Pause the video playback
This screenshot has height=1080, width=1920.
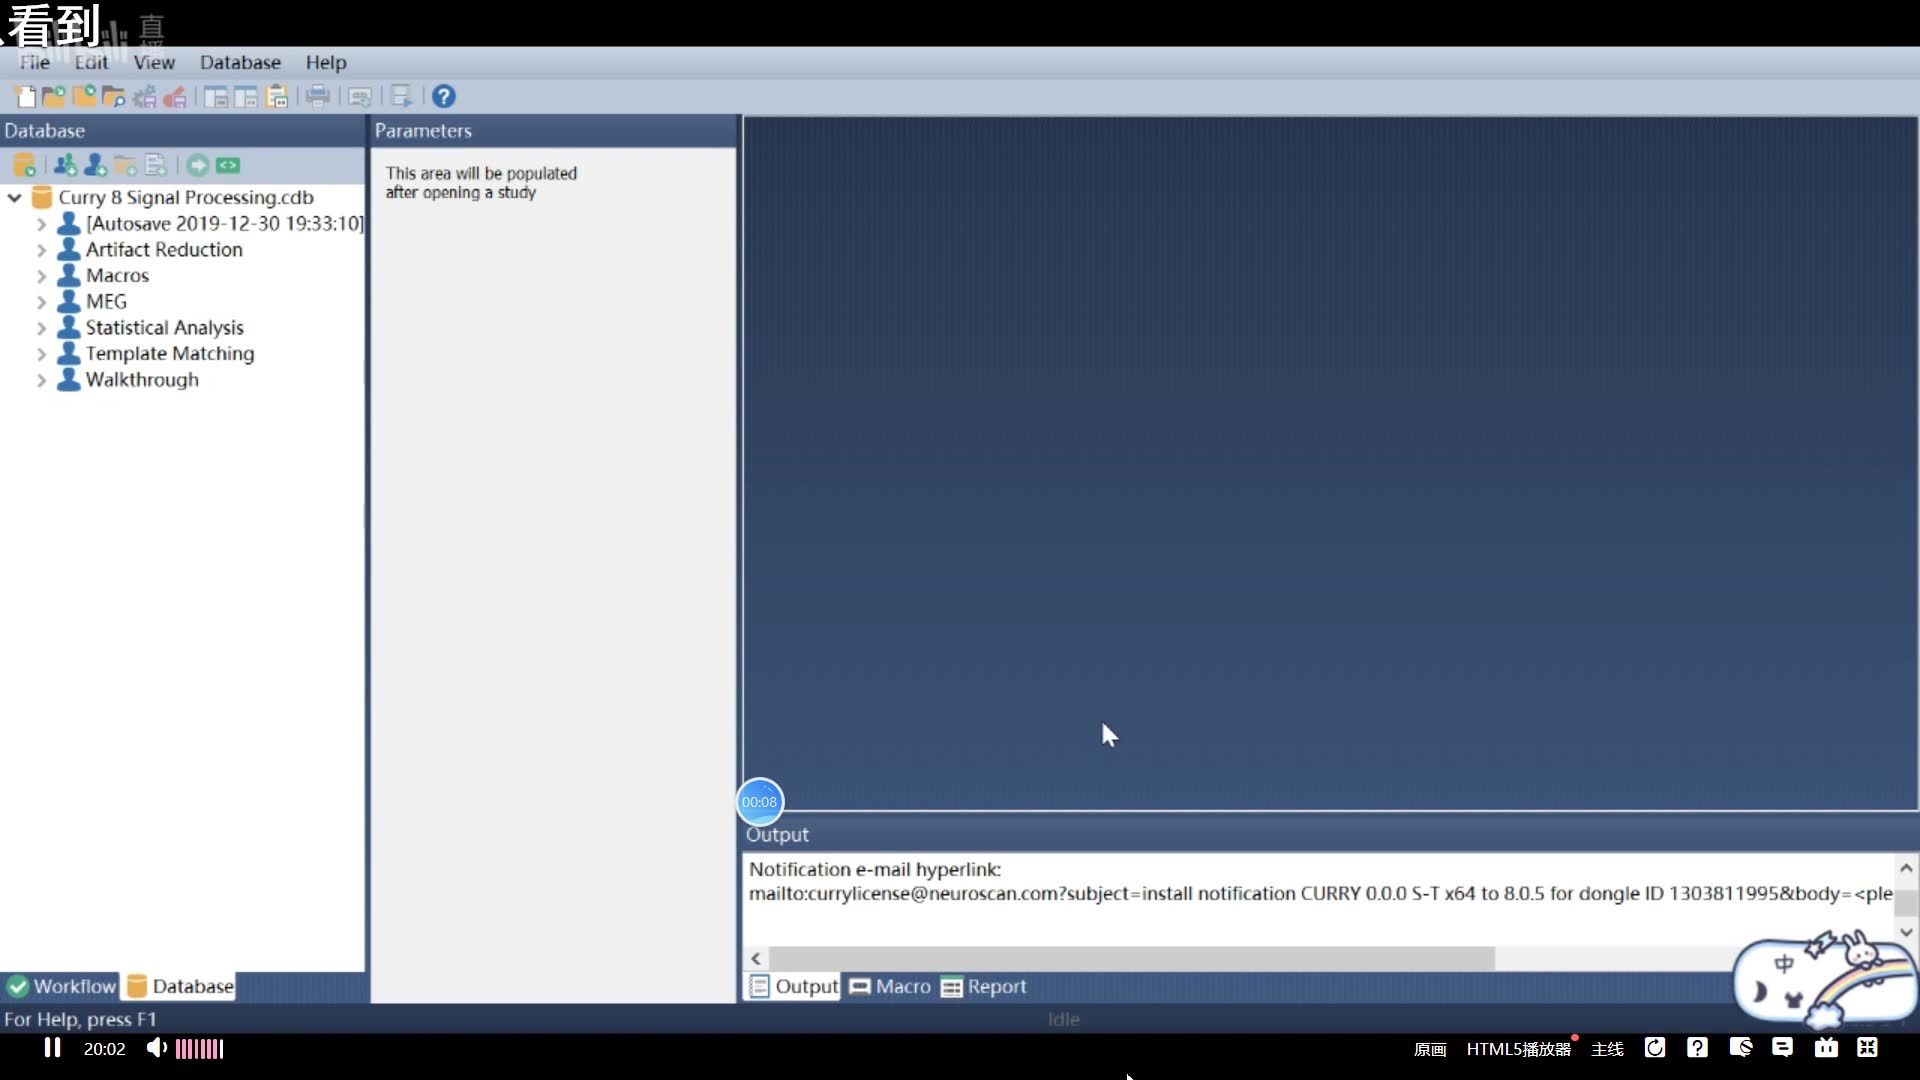coord(53,1048)
